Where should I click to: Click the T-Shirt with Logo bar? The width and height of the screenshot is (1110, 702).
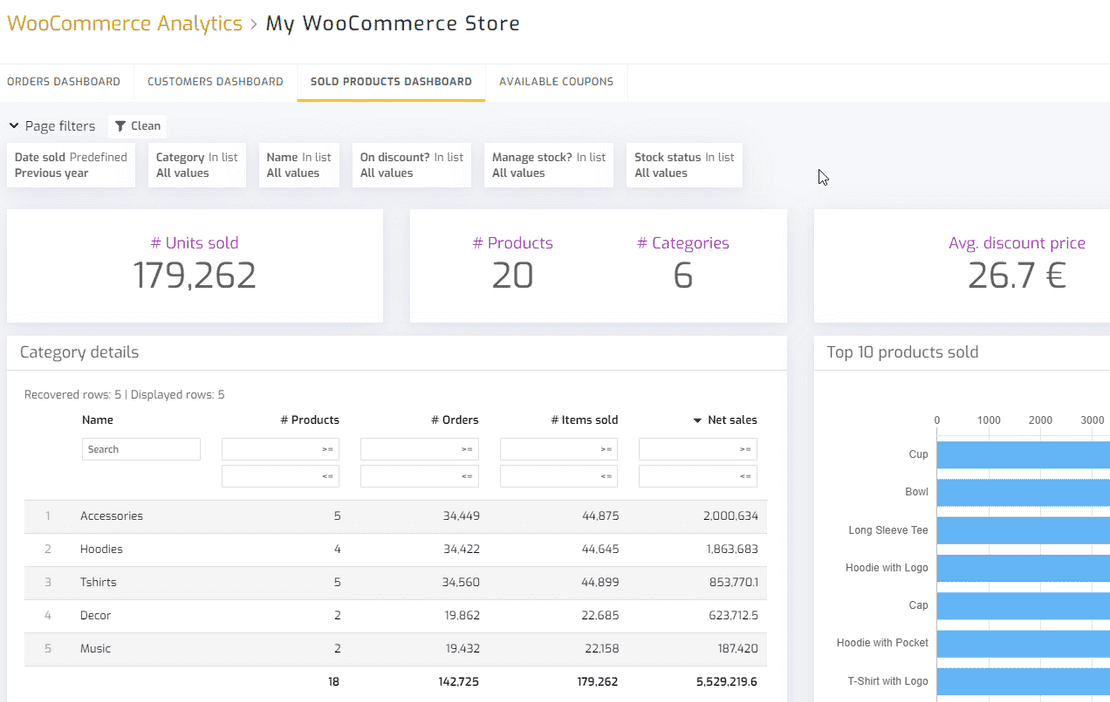tap(1023, 681)
